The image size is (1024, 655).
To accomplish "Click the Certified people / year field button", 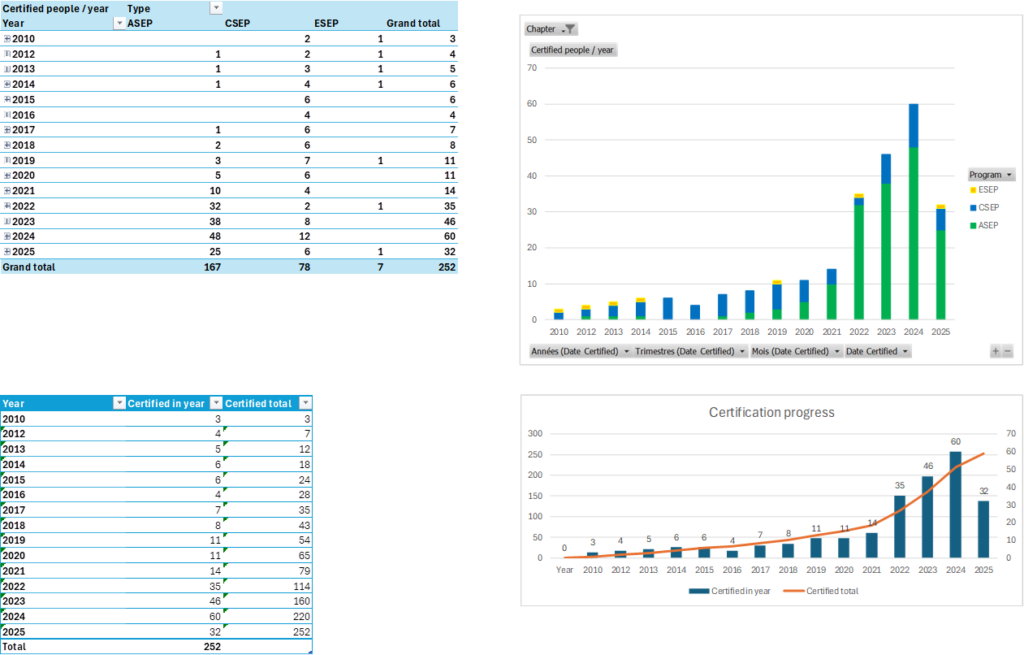I will pos(571,50).
